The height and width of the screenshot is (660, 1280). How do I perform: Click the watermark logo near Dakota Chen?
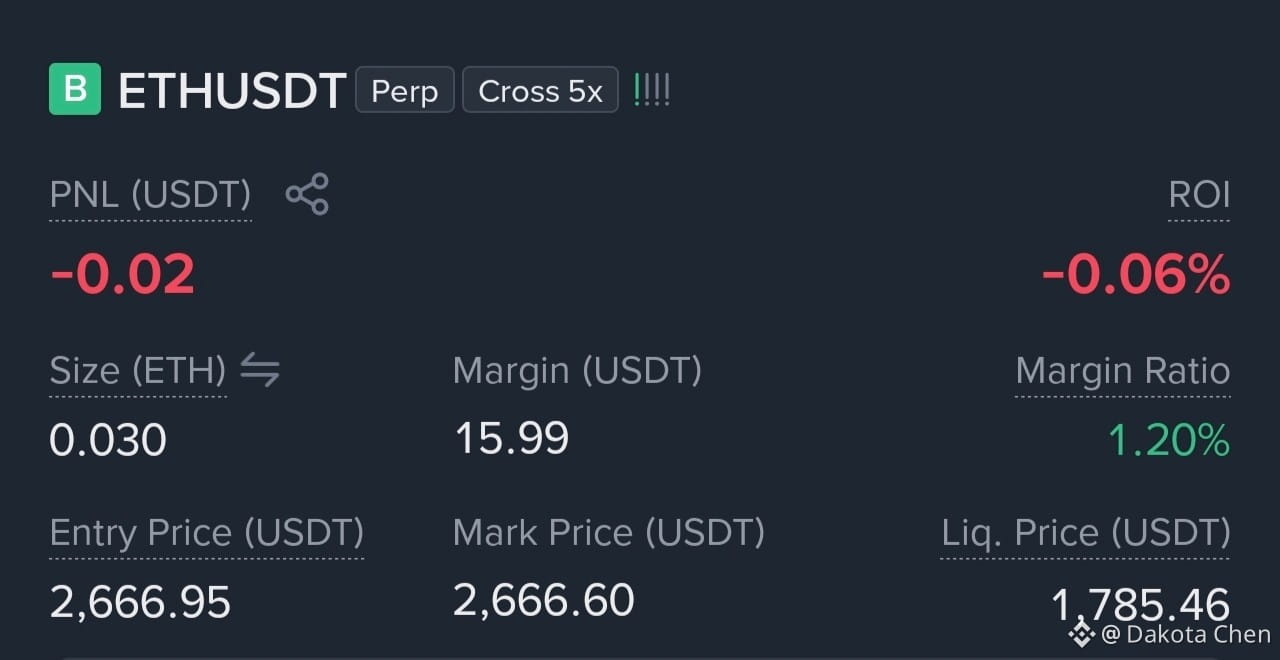pyautogui.click(x=1081, y=632)
